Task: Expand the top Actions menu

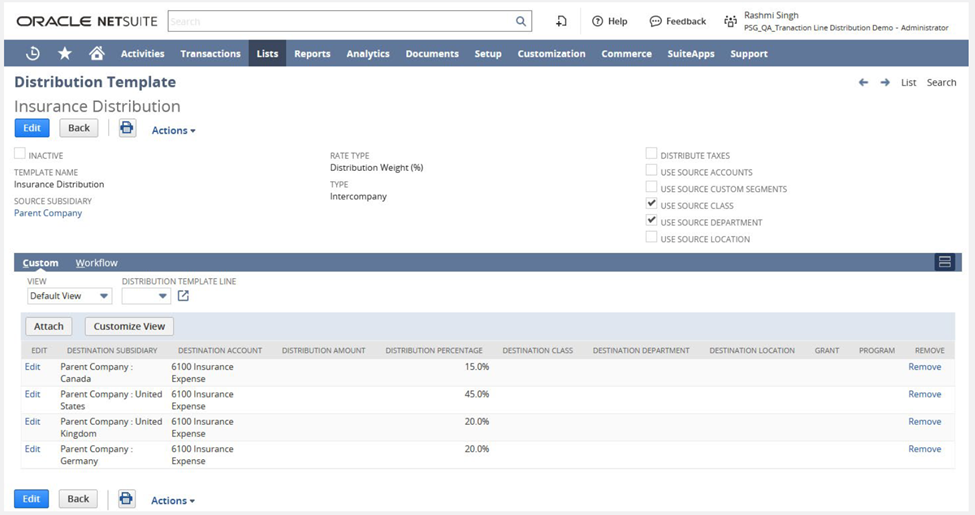Action: point(173,130)
